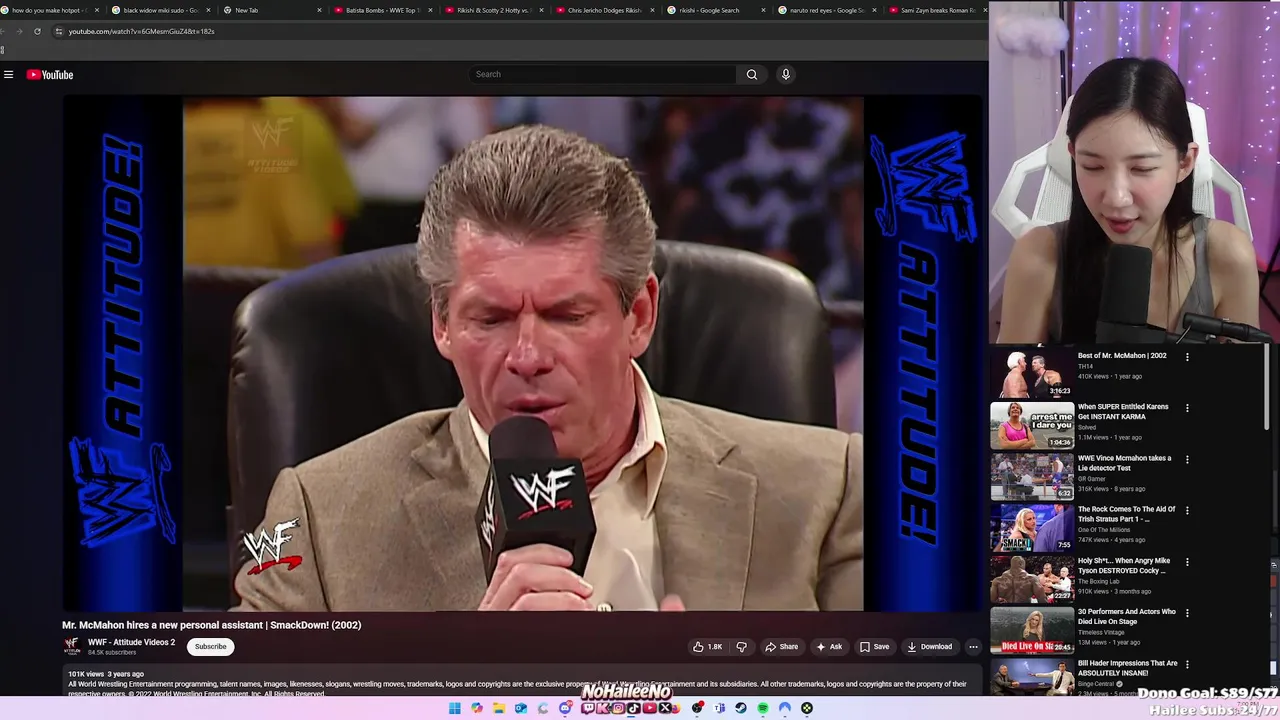Viewport: 1280px width, 720px height.
Task: Open 'Bill Hader Impressions' video title
Action: click(x=1127, y=668)
